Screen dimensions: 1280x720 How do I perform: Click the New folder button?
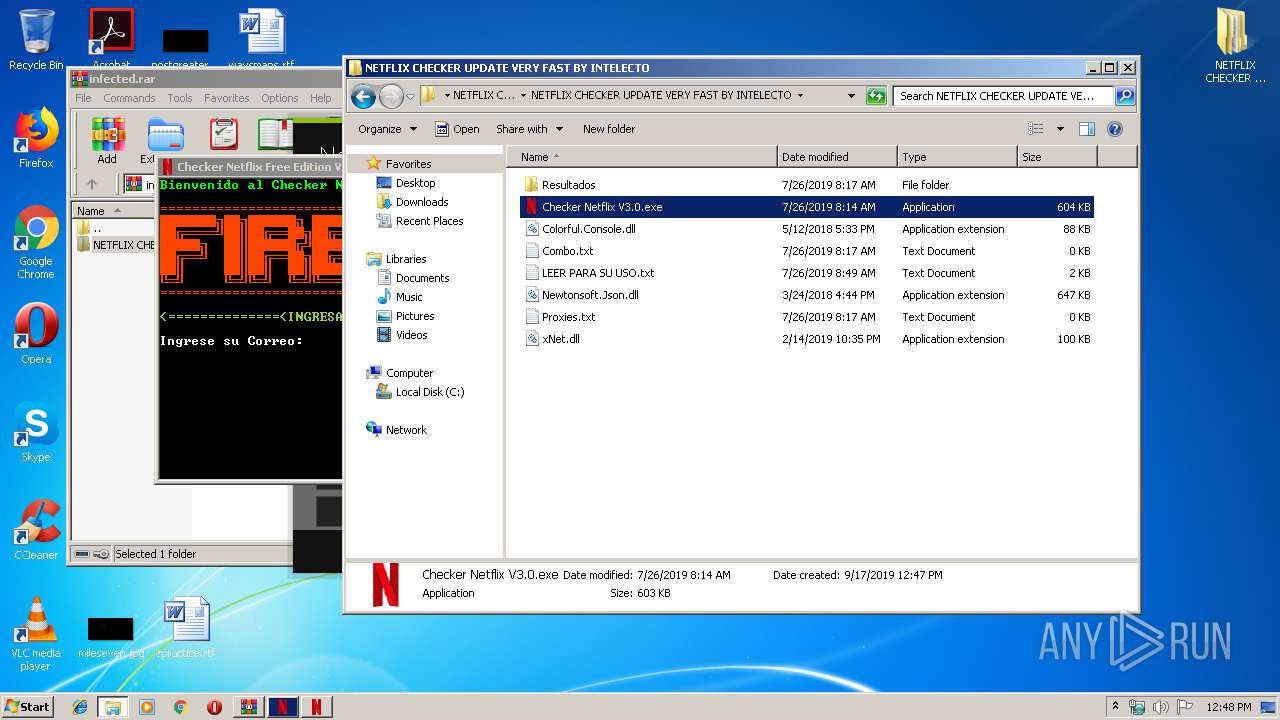(609, 129)
